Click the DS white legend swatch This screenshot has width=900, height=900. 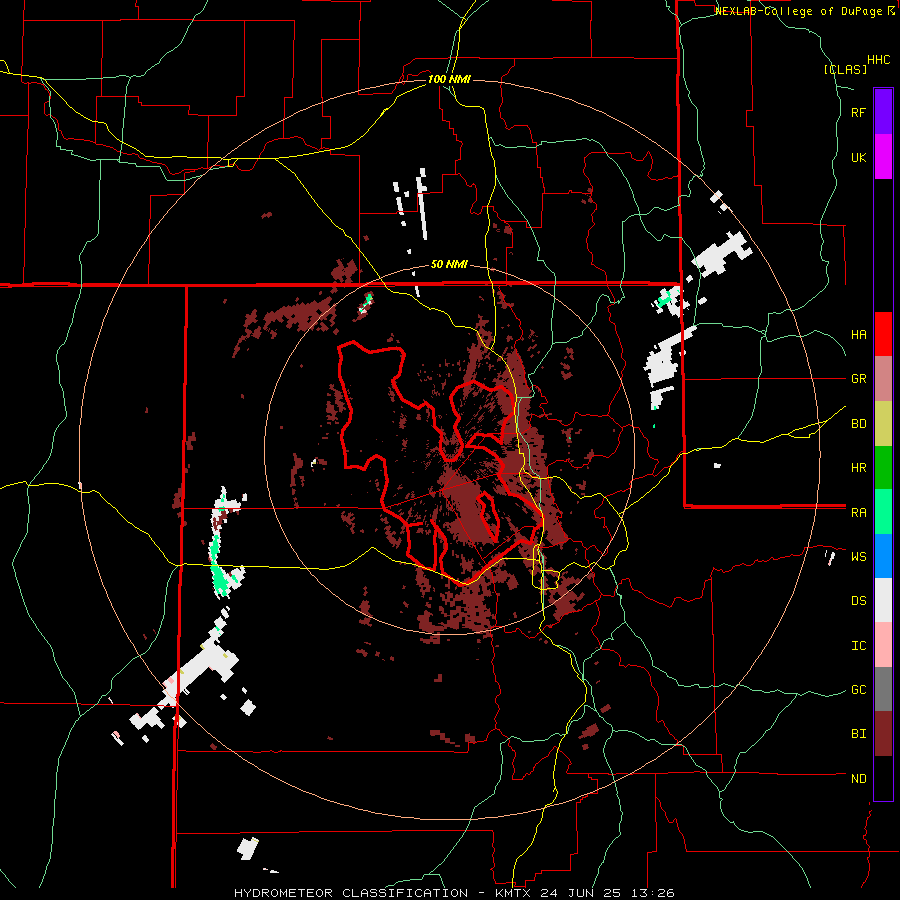click(x=883, y=600)
